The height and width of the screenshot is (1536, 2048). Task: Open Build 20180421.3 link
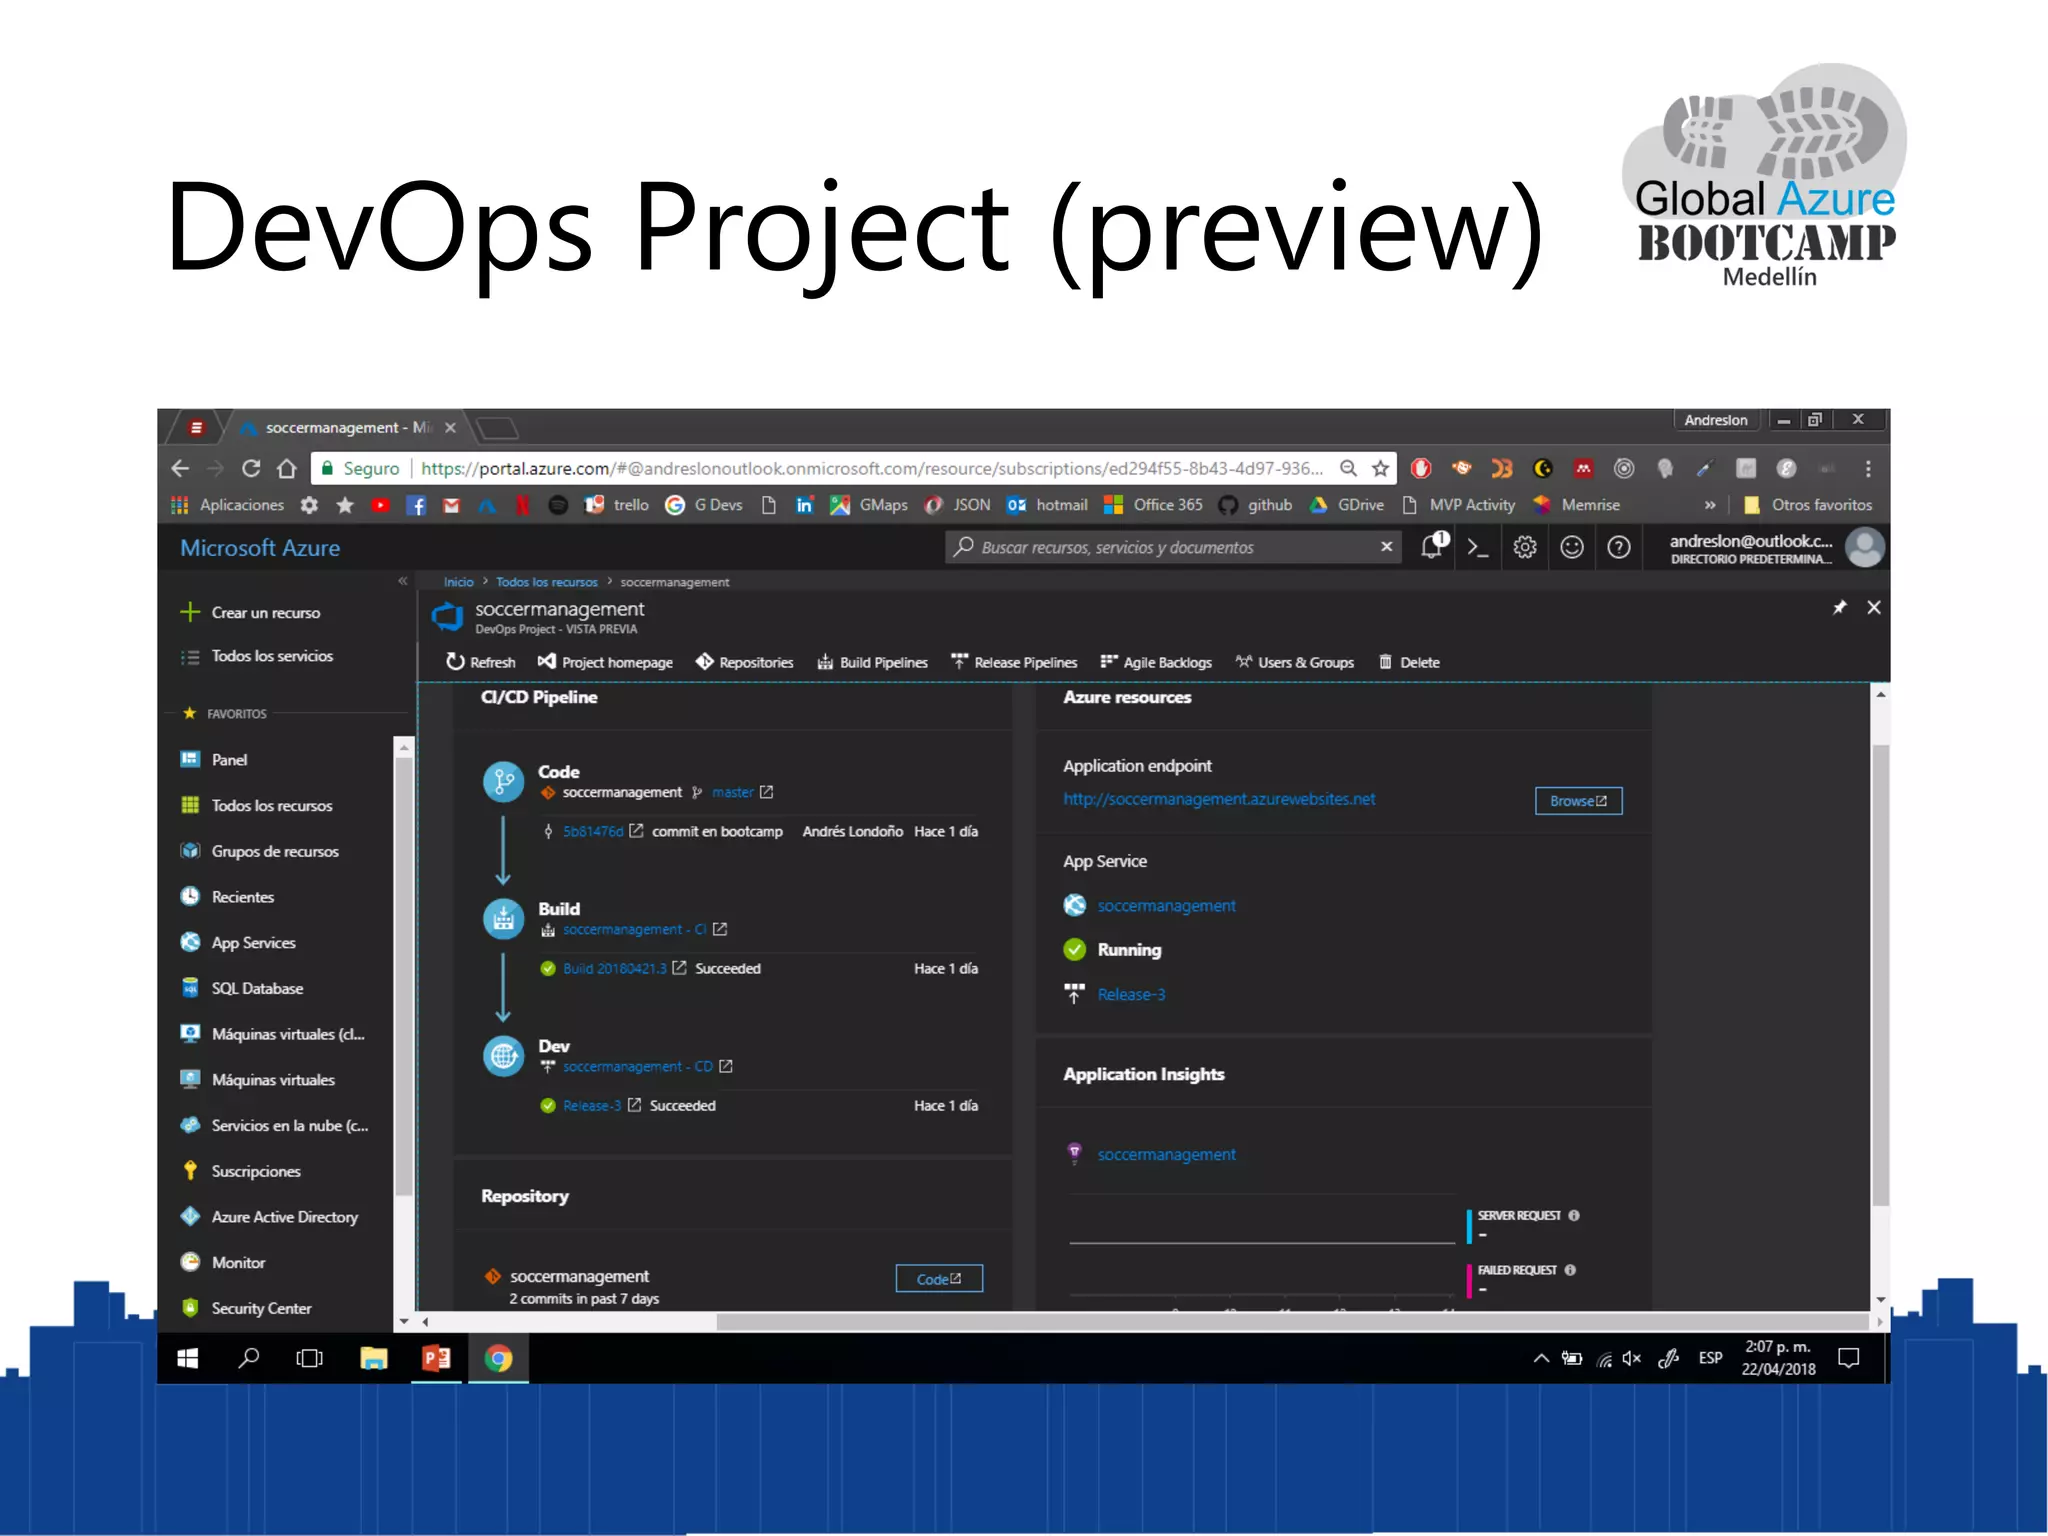[x=614, y=968]
